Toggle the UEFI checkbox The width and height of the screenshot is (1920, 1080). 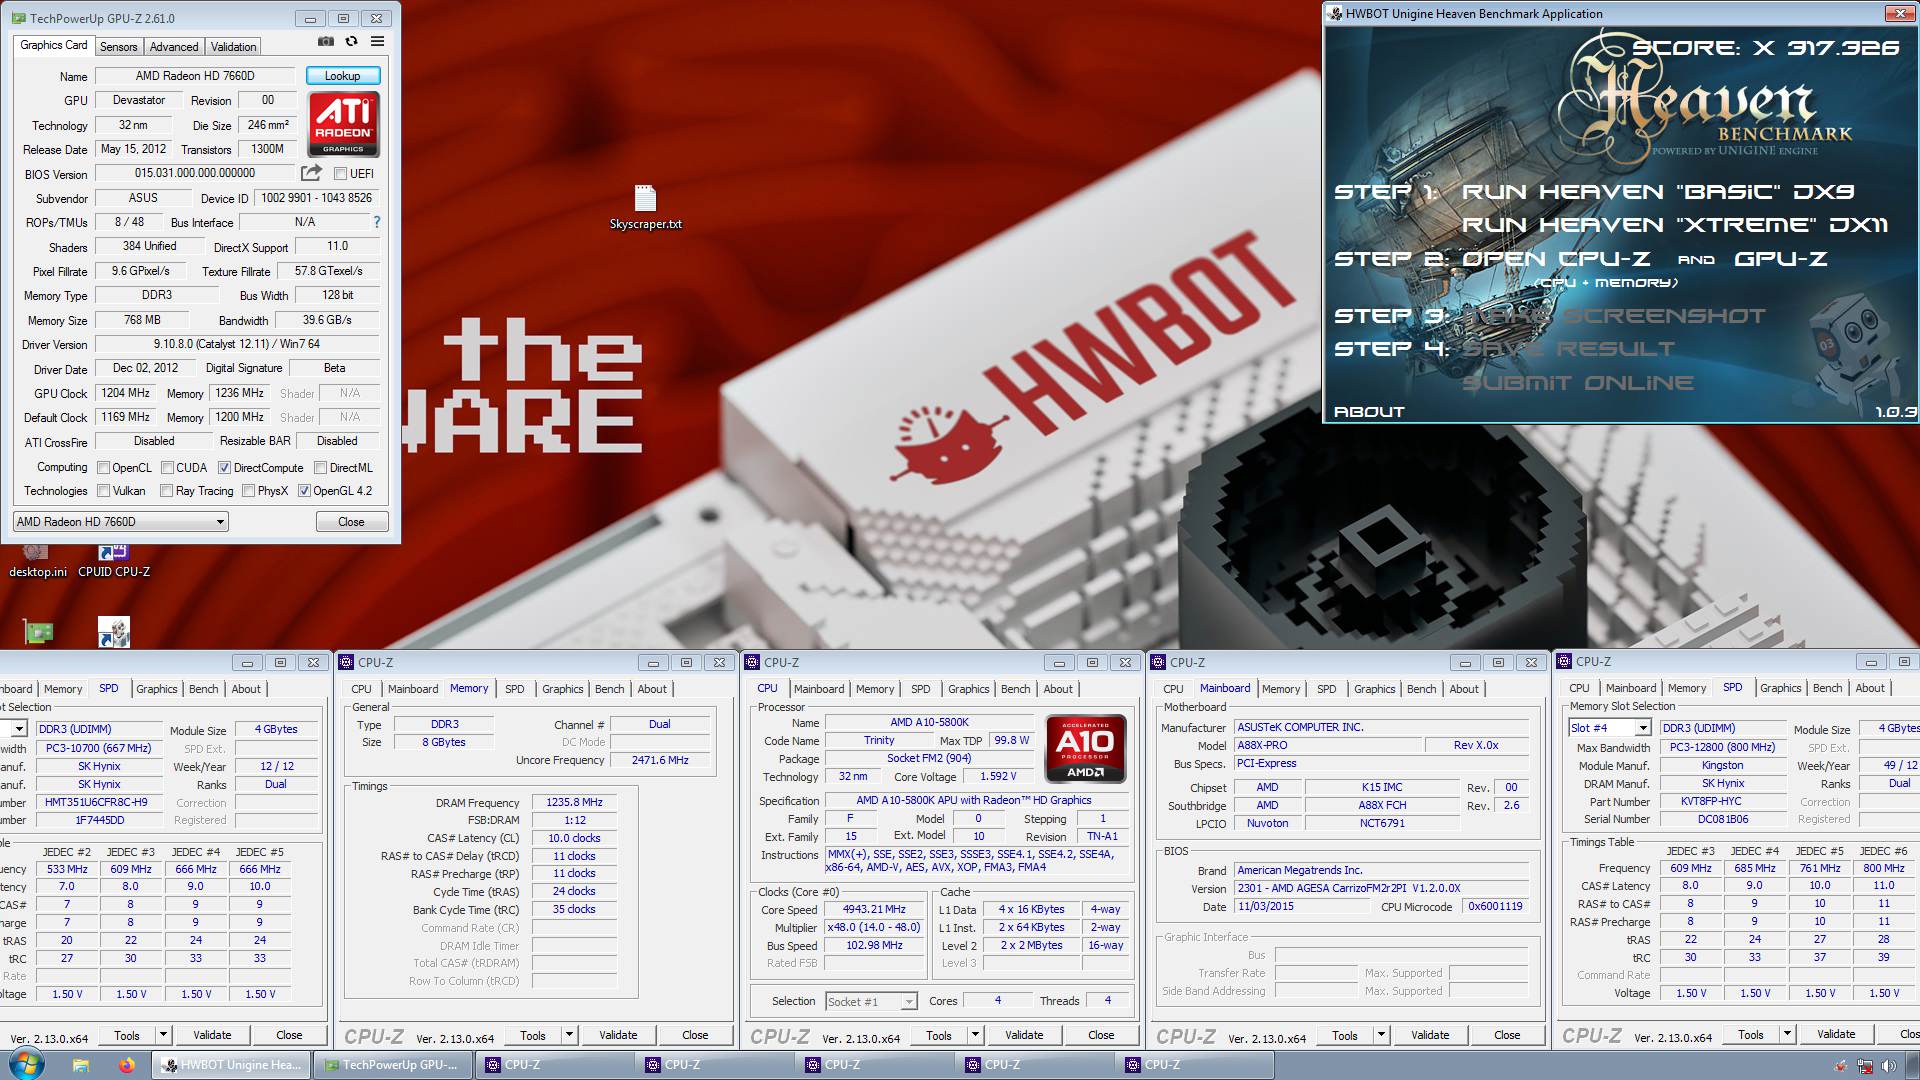(340, 173)
